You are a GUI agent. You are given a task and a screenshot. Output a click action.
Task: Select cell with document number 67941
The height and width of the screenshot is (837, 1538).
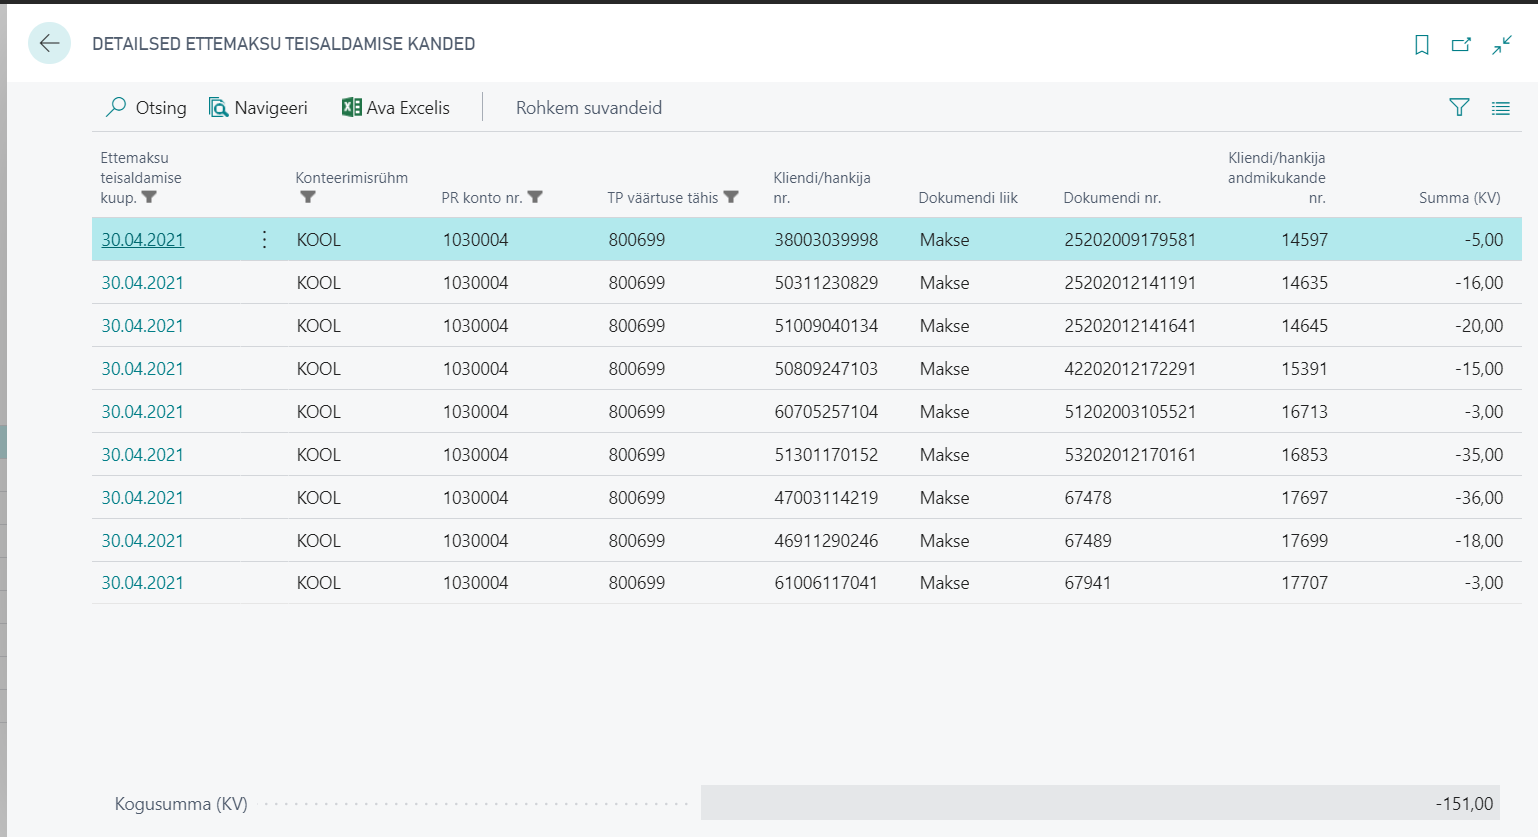[x=1088, y=583]
